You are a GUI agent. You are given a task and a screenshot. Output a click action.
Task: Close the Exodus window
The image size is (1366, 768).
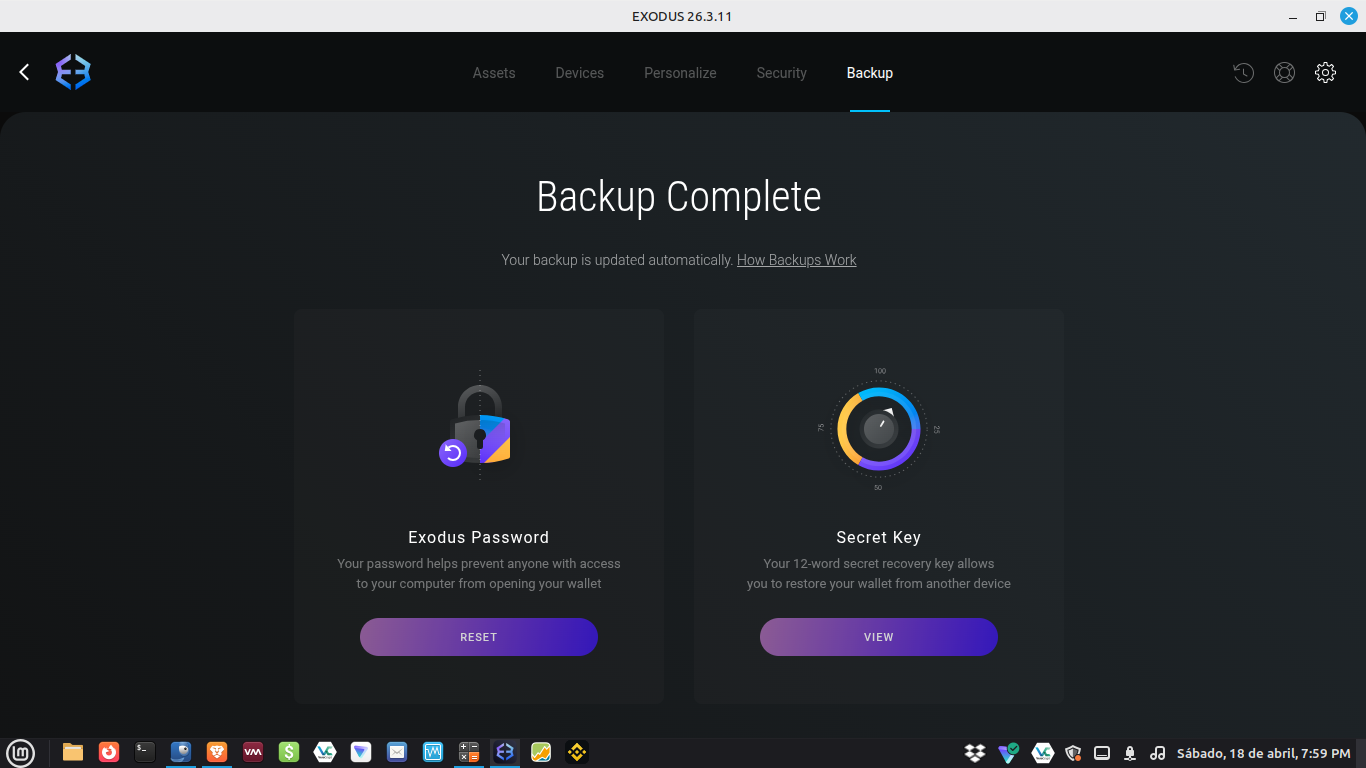click(x=1348, y=16)
